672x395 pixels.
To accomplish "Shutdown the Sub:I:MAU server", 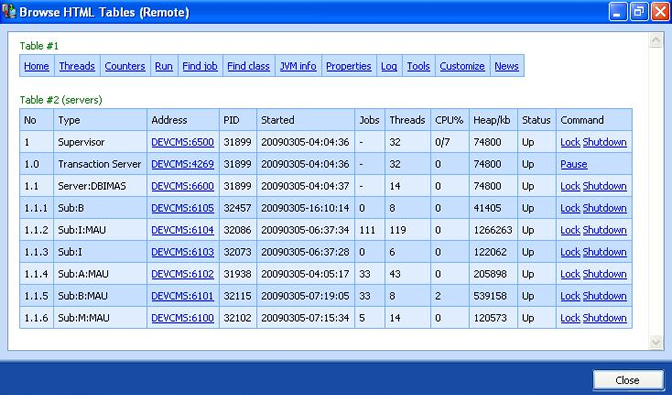I will 605,230.
